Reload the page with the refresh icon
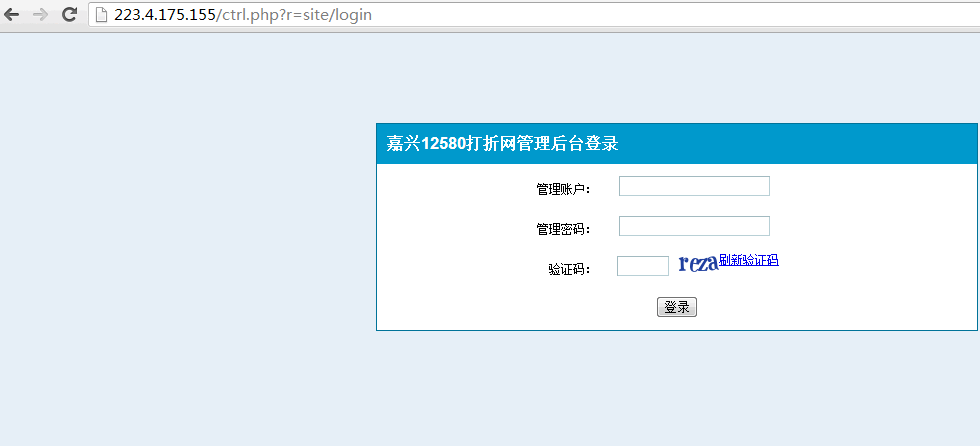Viewport: 980px width, 446px height. [70, 14]
